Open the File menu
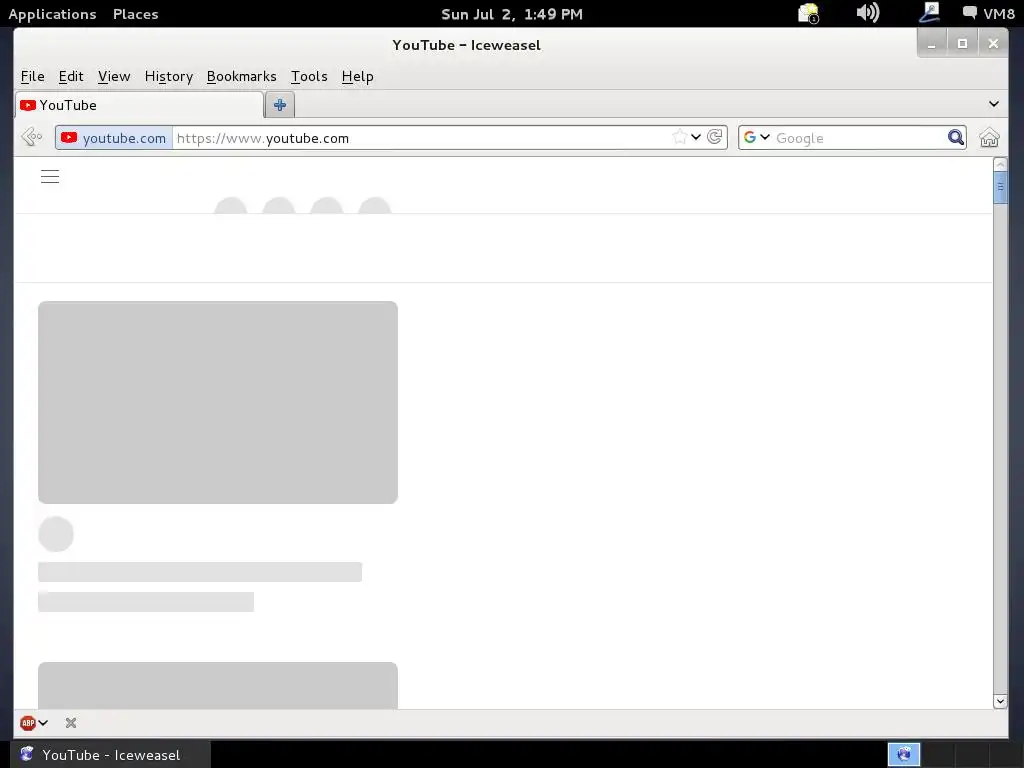This screenshot has width=1024, height=768. (x=33, y=76)
